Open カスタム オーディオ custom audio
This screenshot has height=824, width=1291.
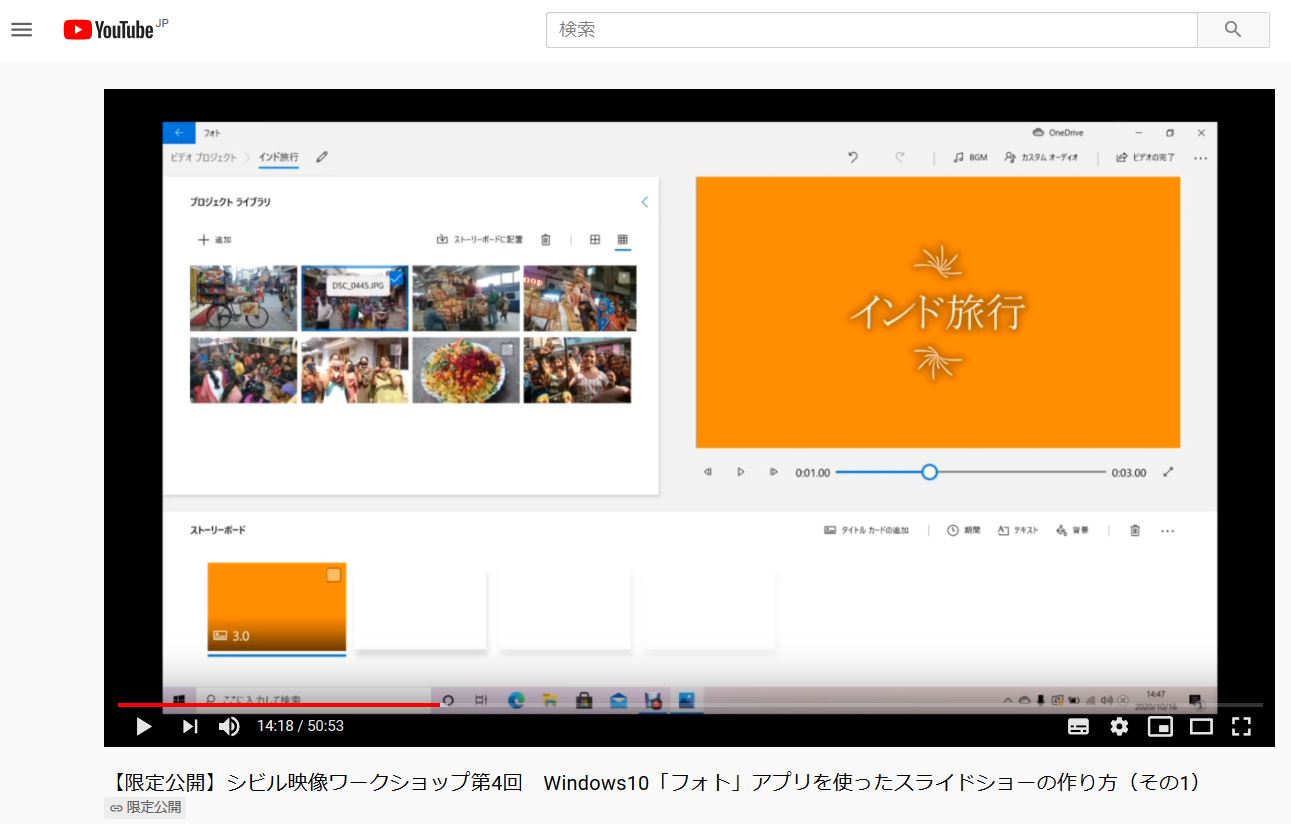[x=1041, y=157]
